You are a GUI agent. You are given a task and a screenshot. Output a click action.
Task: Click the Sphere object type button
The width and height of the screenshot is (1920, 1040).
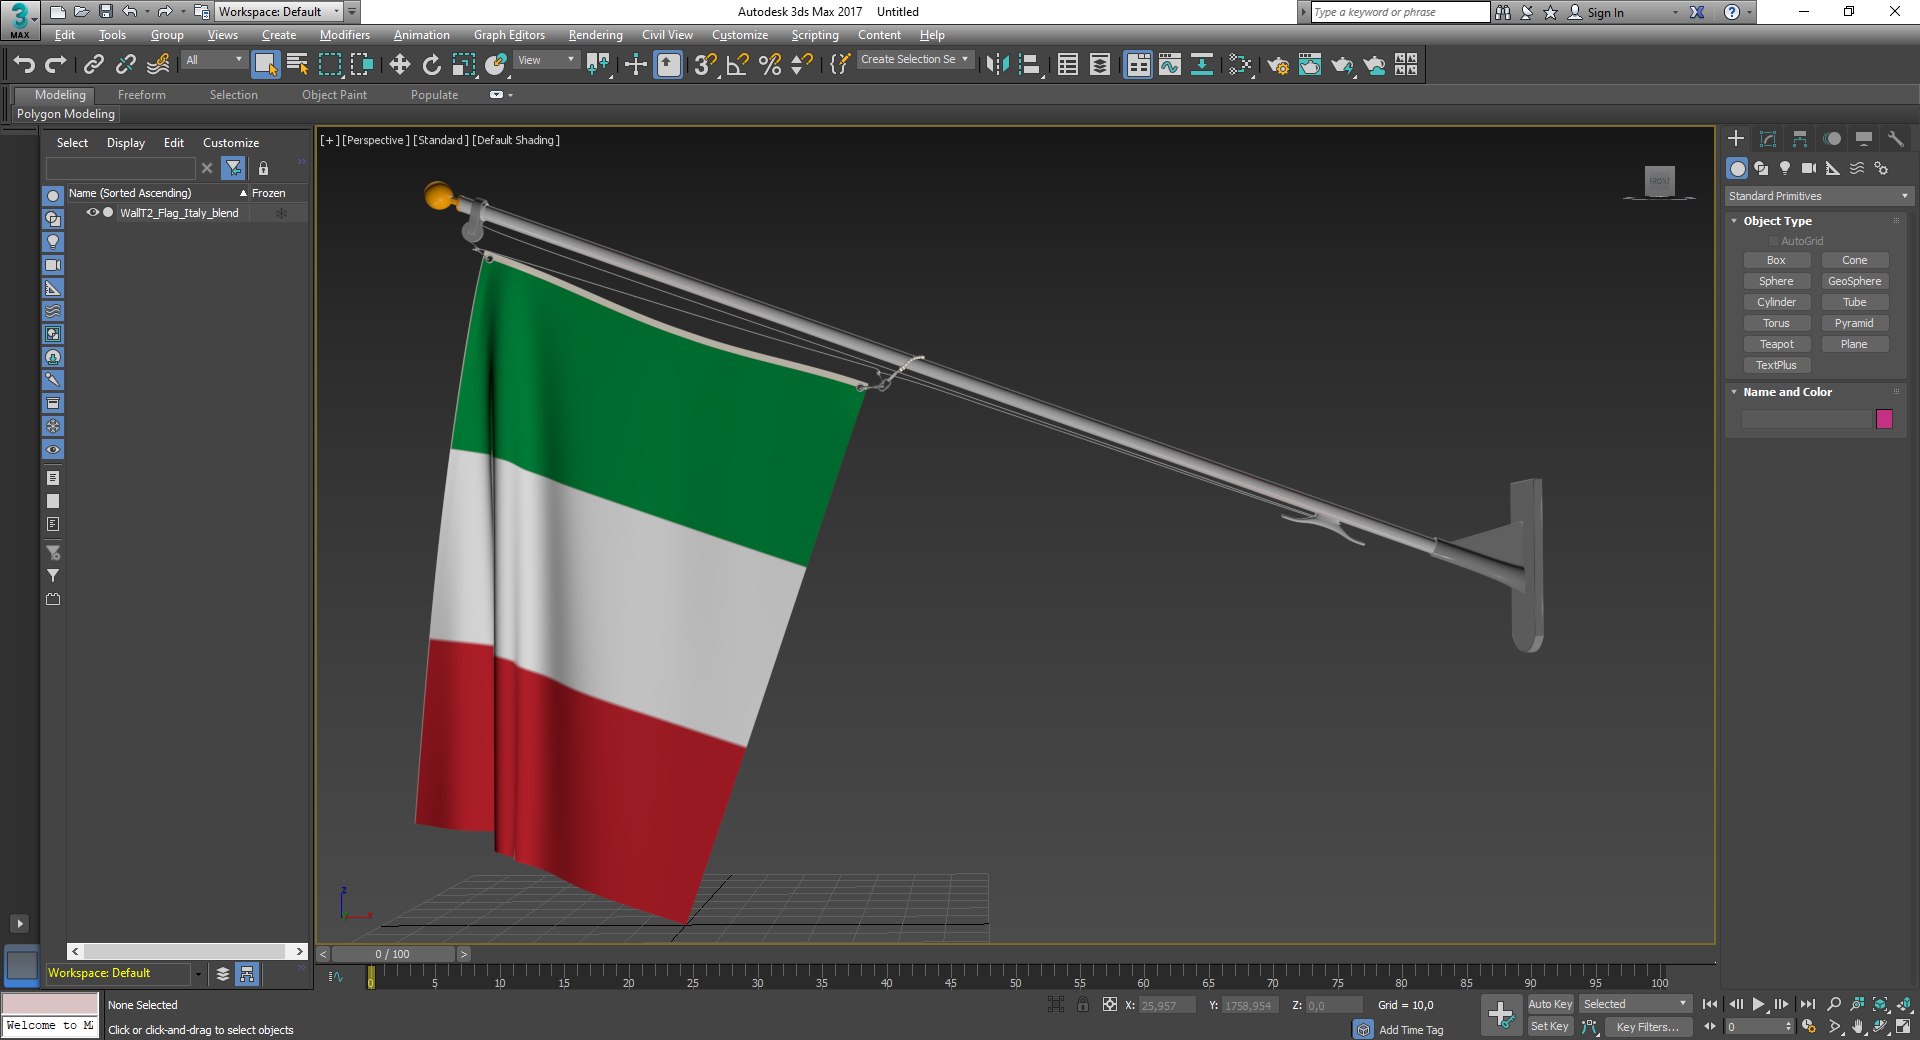click(1776, 281)
